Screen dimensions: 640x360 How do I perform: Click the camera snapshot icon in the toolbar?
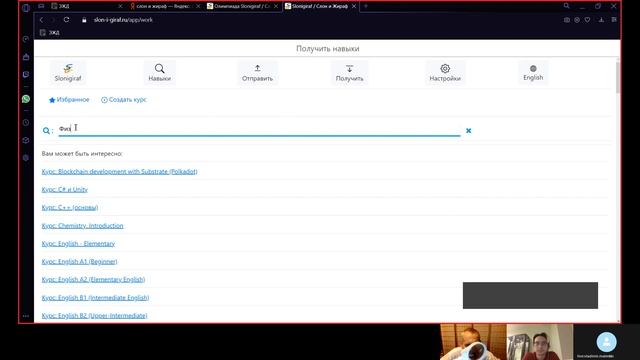click(x=567, y=20)
